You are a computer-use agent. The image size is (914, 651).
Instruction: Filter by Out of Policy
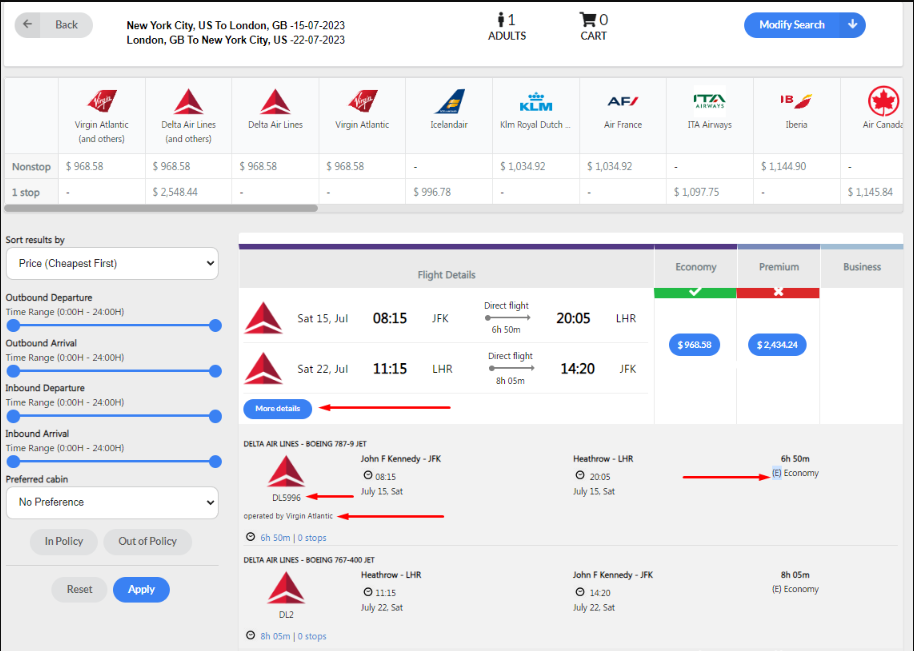coord(147,541)
